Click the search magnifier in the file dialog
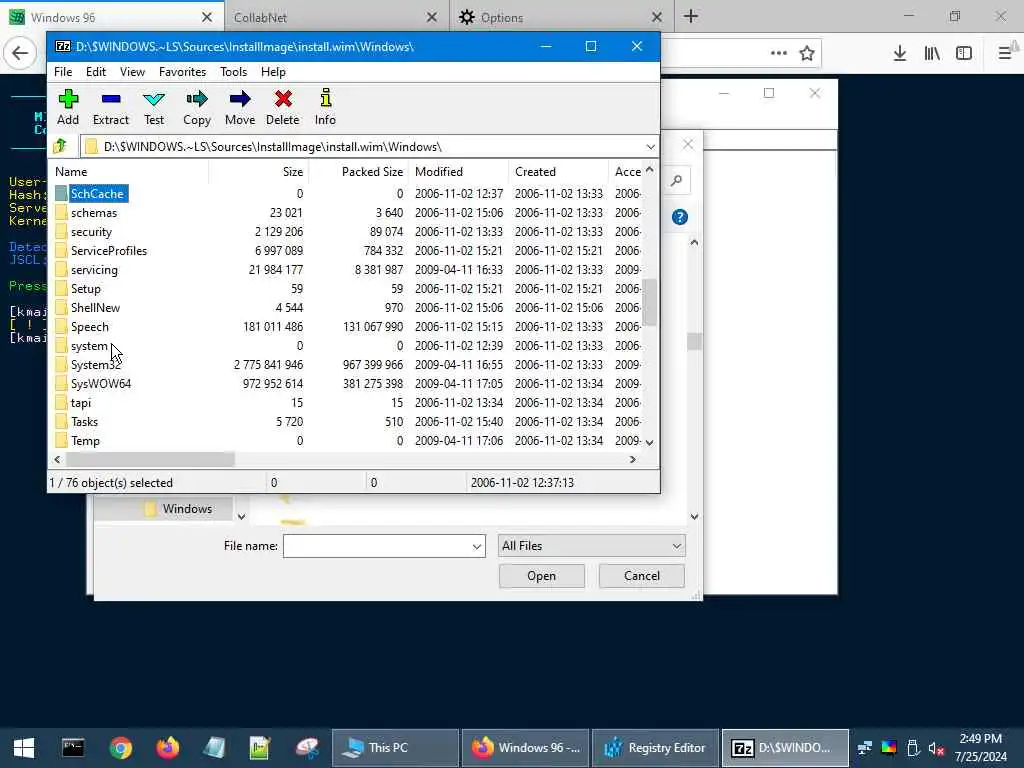 pos(677,180)
